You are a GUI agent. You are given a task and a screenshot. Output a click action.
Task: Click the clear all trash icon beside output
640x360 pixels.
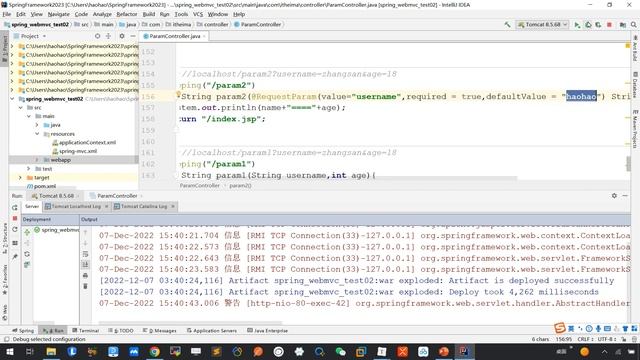[85, 286]
